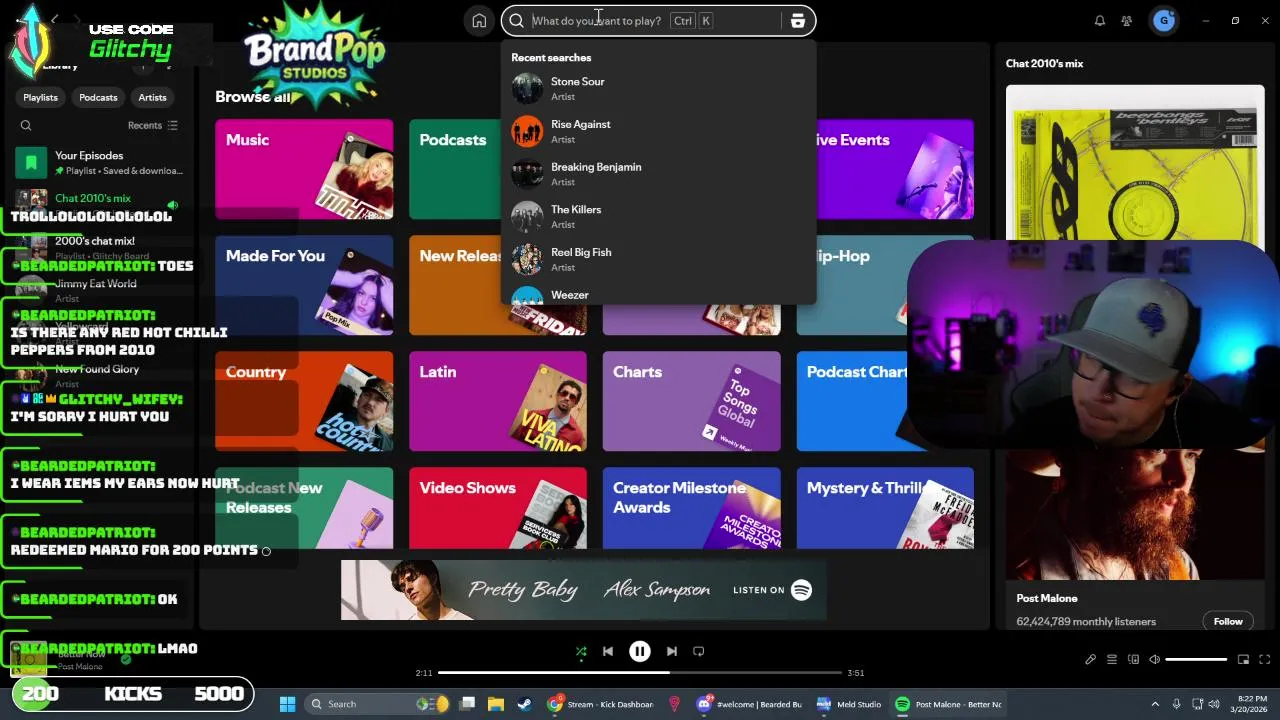Screen dimensions: 1280x720
Task: Open Connect to a device icon
Action: click(1133, 659)
